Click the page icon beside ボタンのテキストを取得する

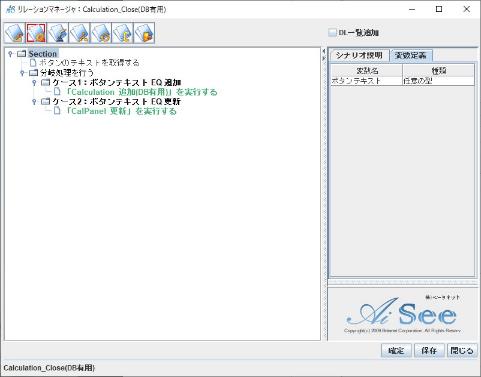coord(33,62)
